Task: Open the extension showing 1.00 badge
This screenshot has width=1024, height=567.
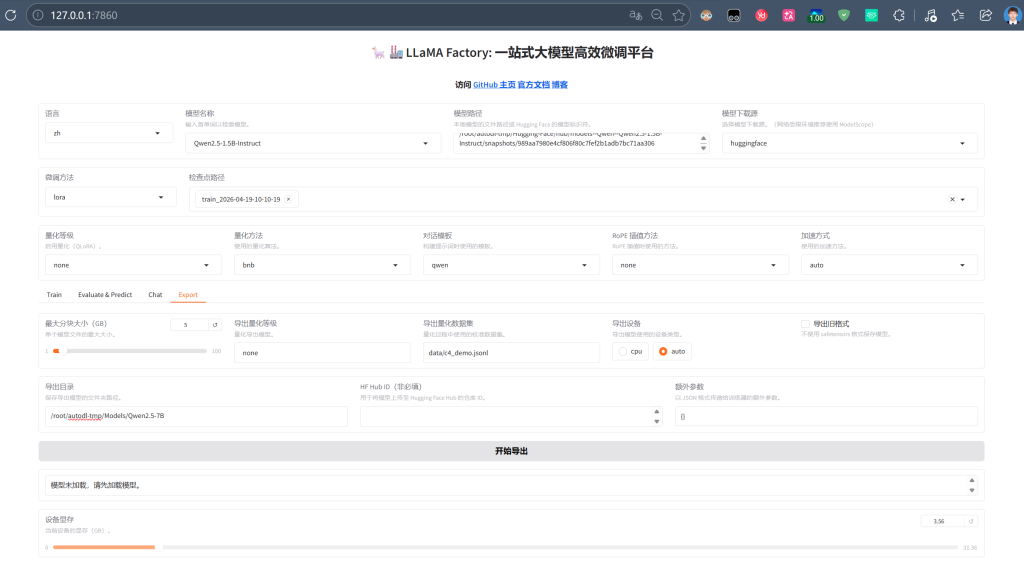Action: click(x=816, y=15)
